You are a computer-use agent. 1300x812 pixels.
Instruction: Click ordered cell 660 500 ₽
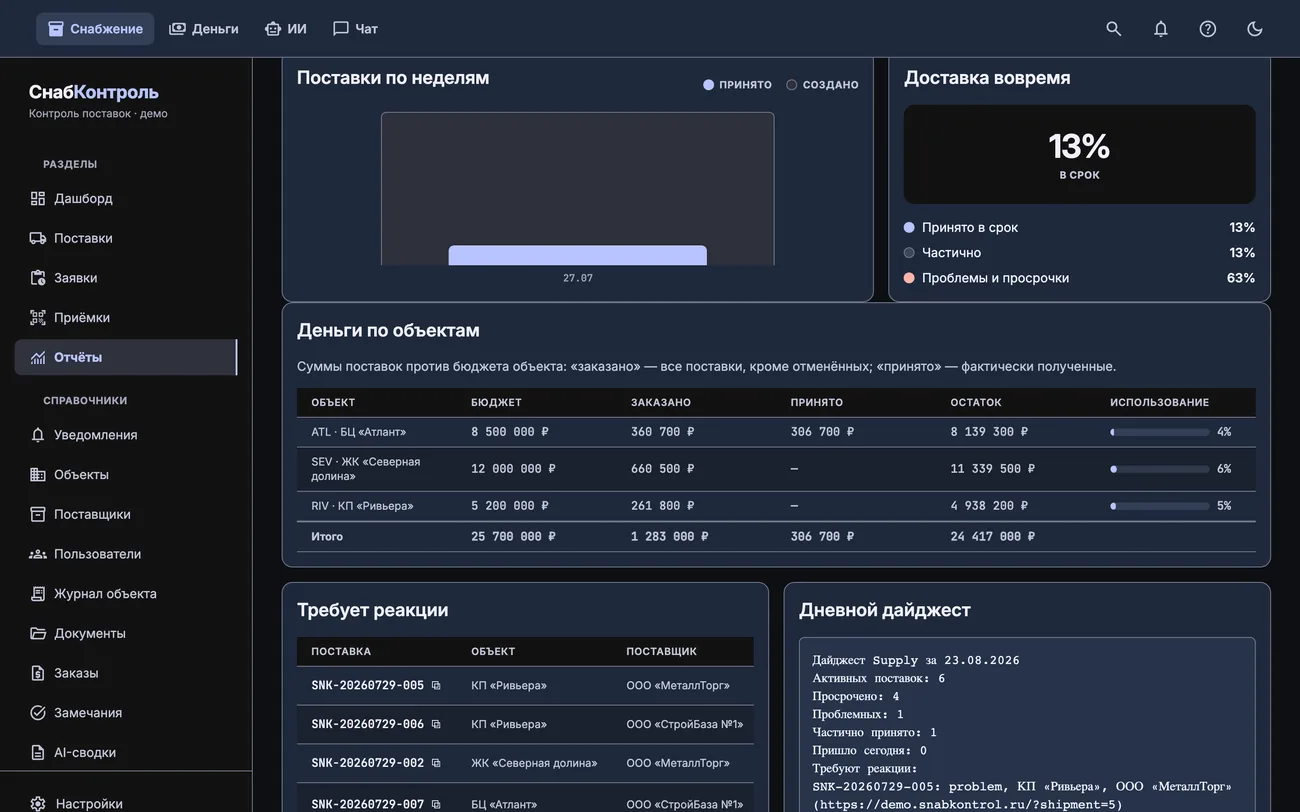click(x=662, y=469)
